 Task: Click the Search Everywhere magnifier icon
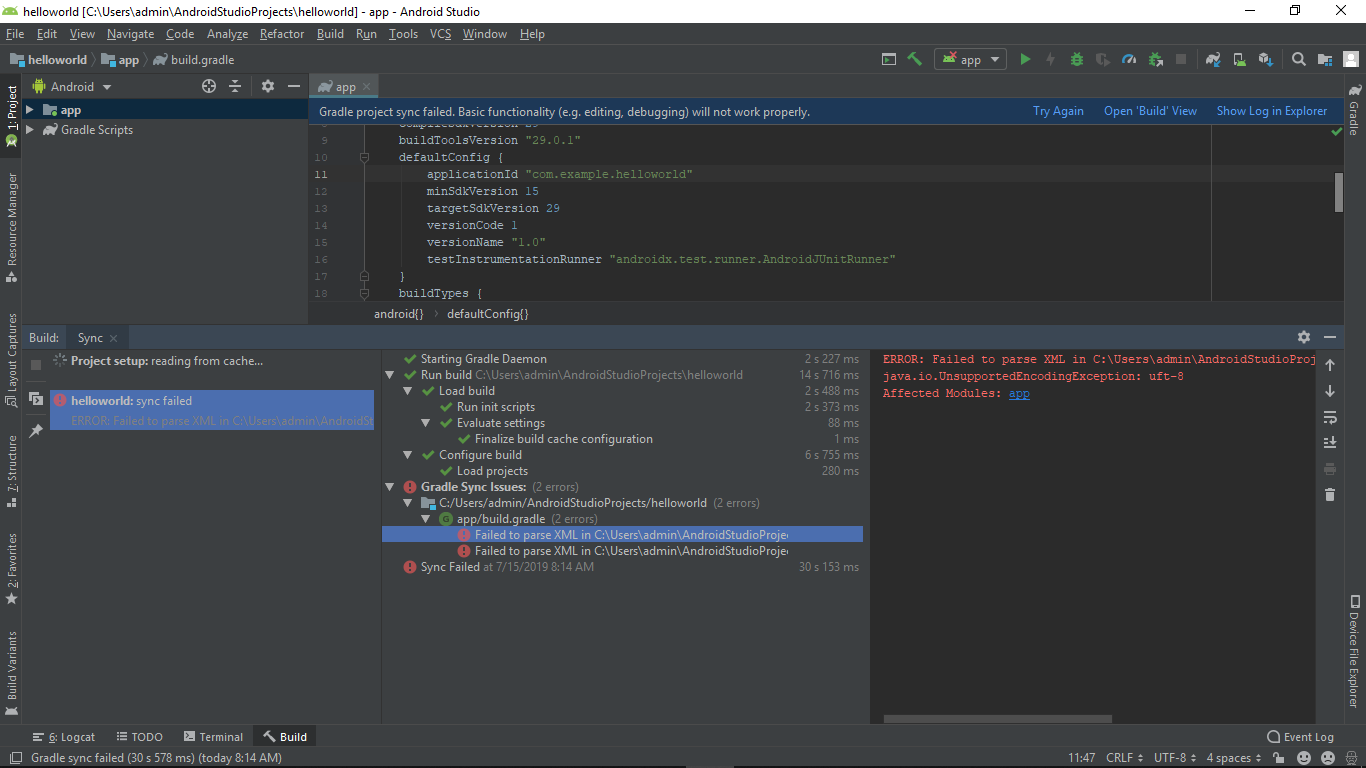(x=1299, y=59)
